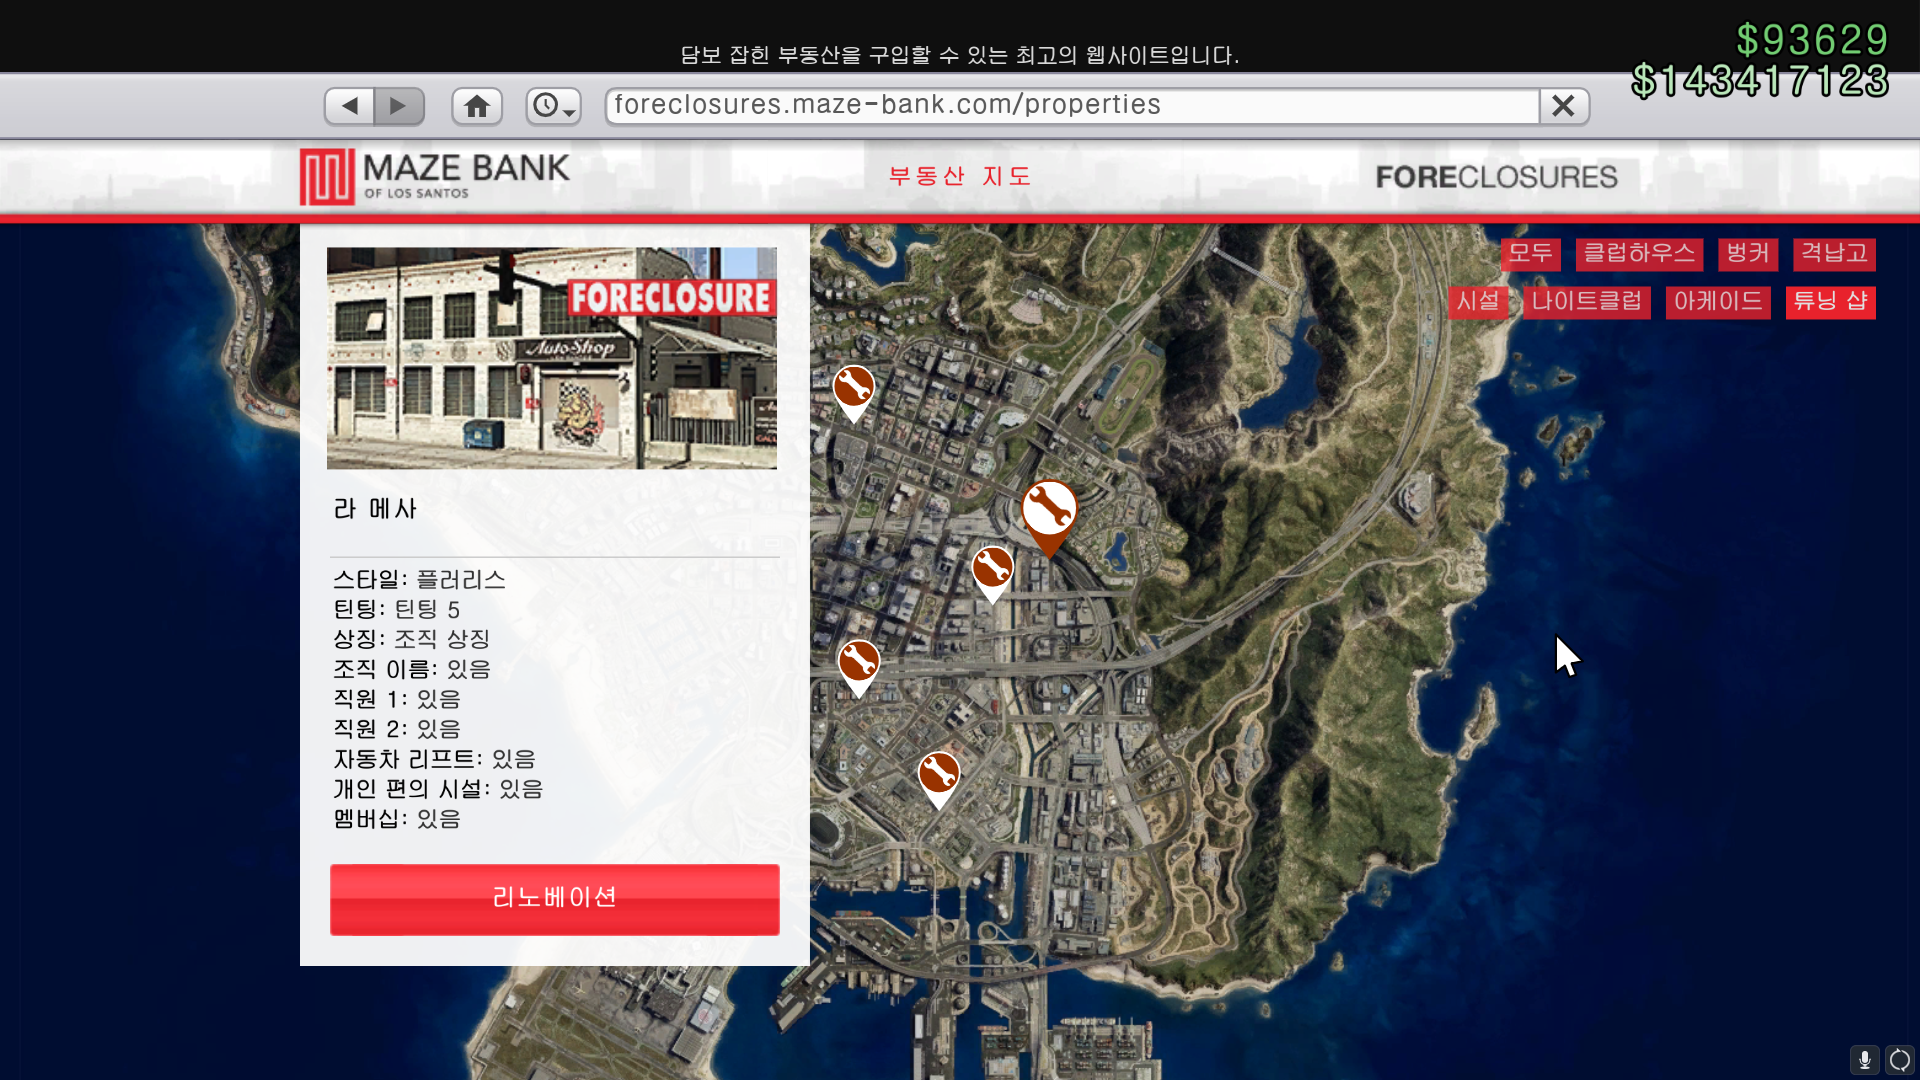Click the browser back arrow button
1920x1080 pixels.
(x=349, y=106)
